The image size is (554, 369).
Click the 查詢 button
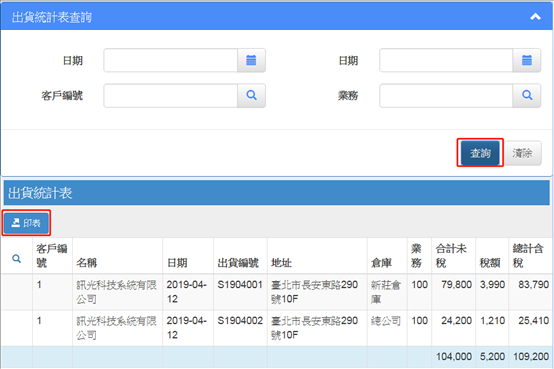[x=480, y=153]
